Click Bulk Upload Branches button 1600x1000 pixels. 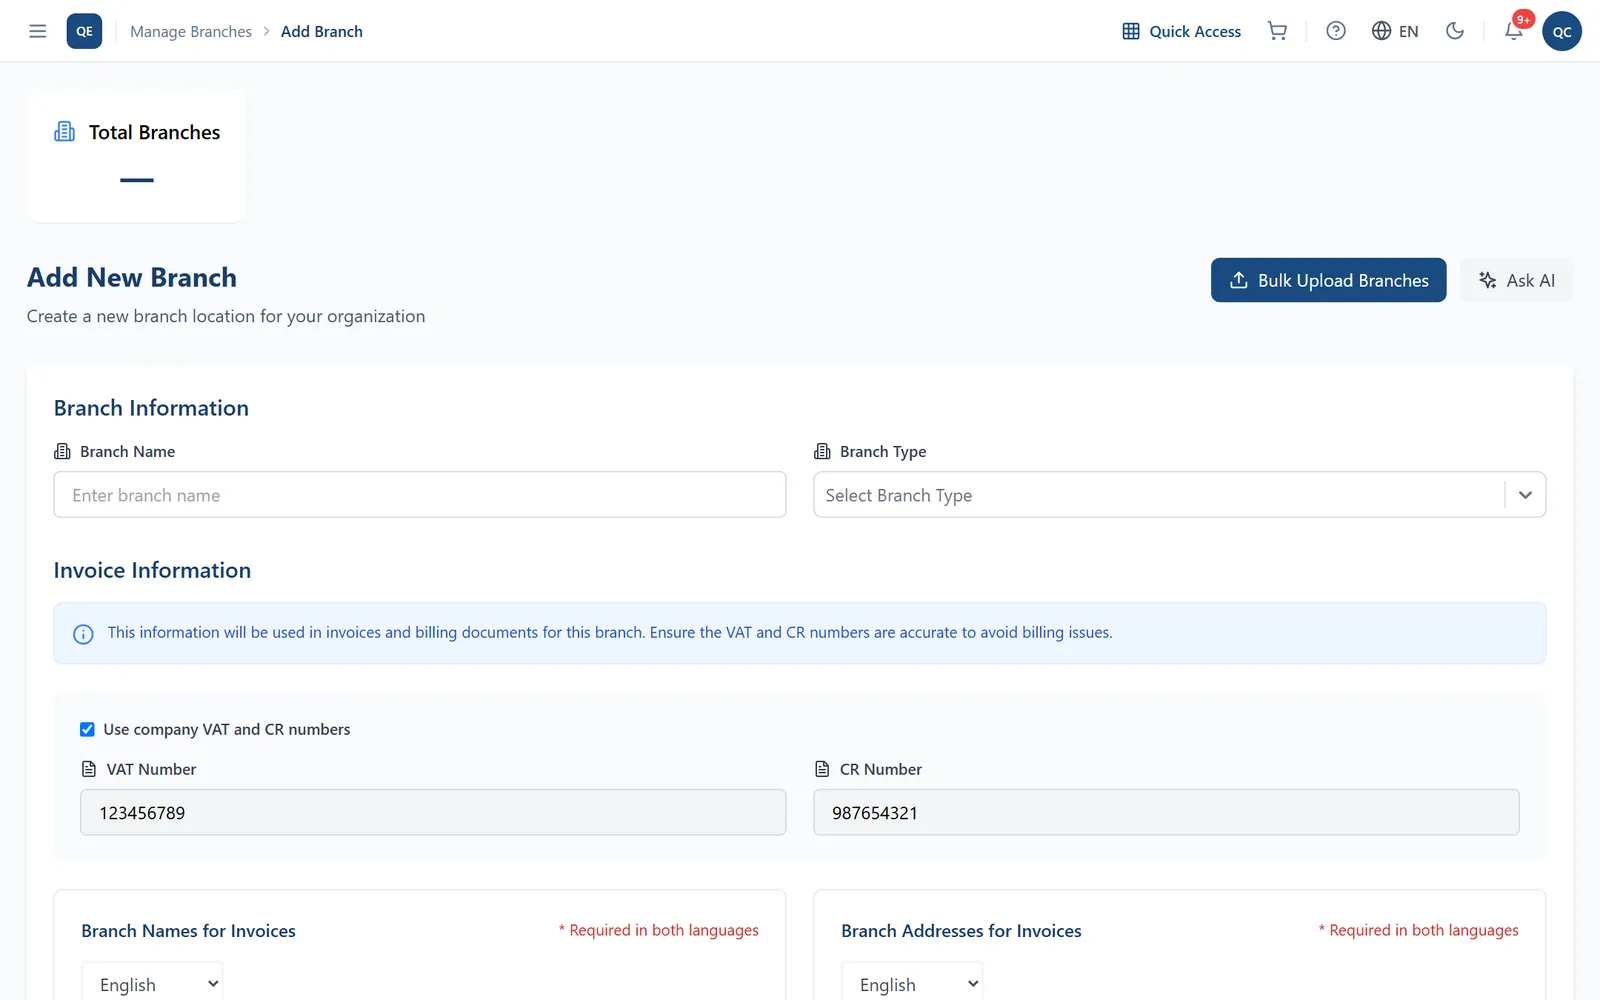tap(1328, 280)
